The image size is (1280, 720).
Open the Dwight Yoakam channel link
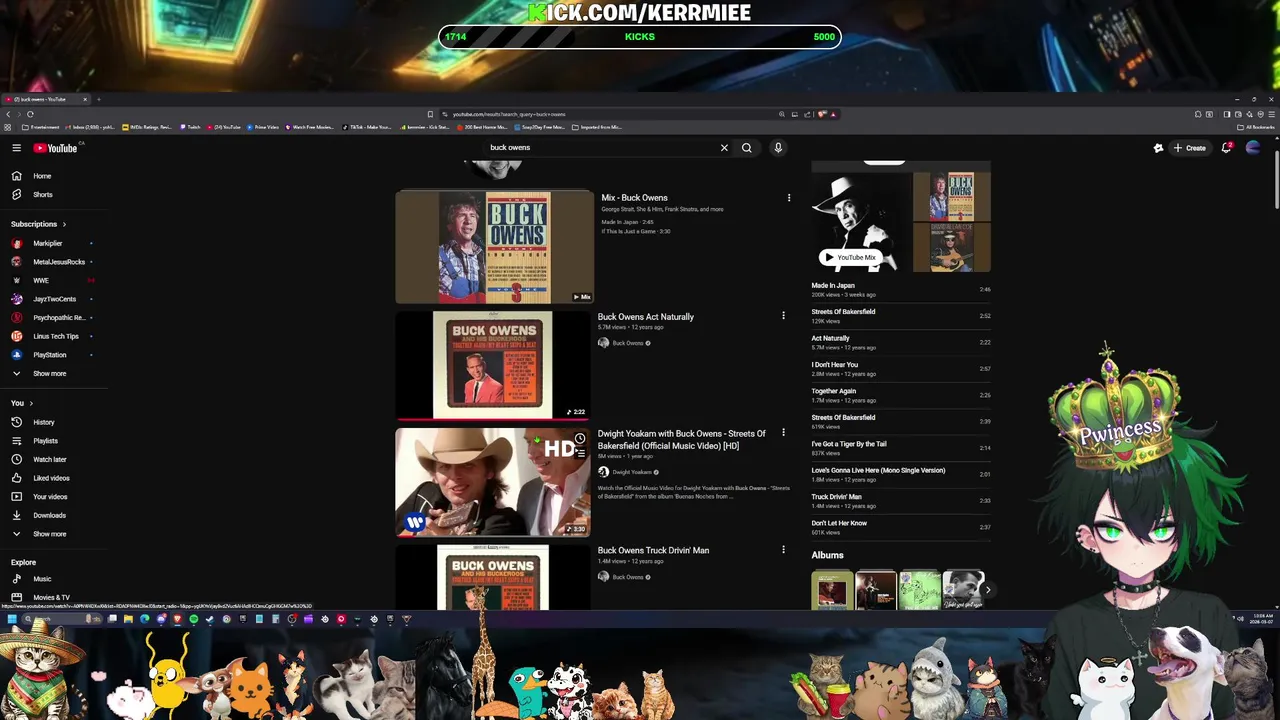tap(631, 472)
